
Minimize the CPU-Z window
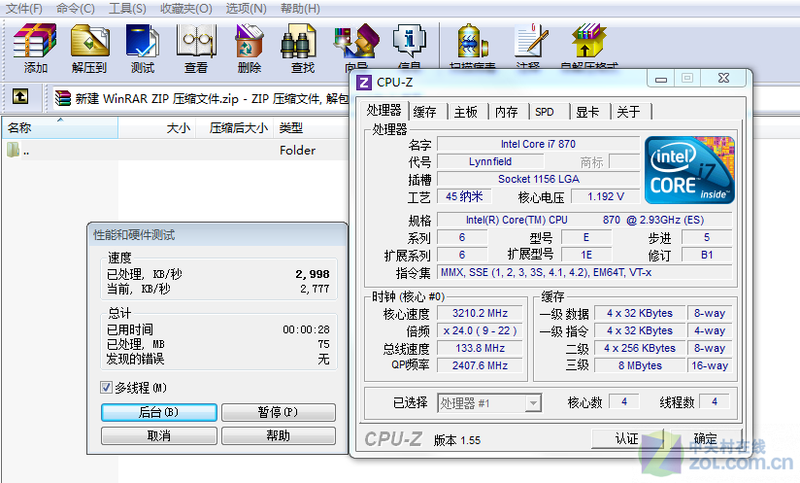coord(661,78)
